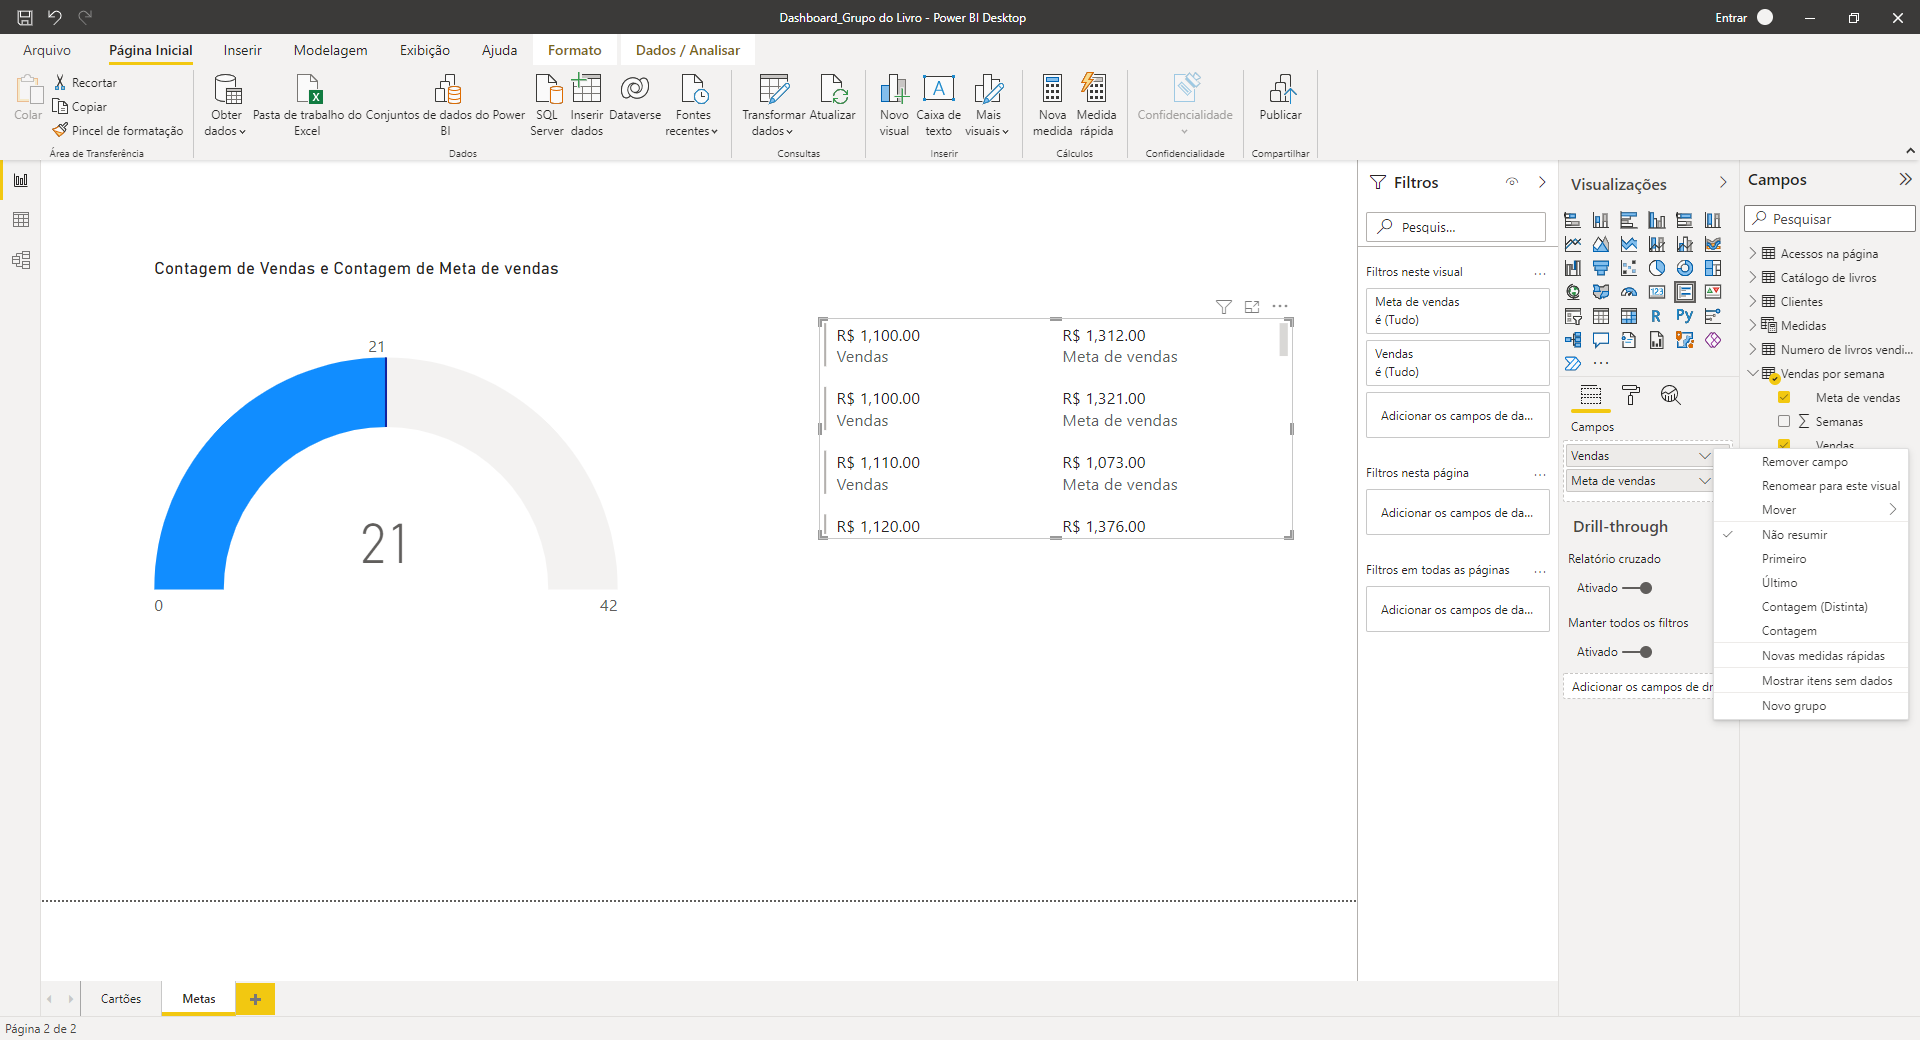The width and height of the screenshot is (1920, 1040).
Task: Select the ribbon chart visualization icon
Action: (1713, 244)
